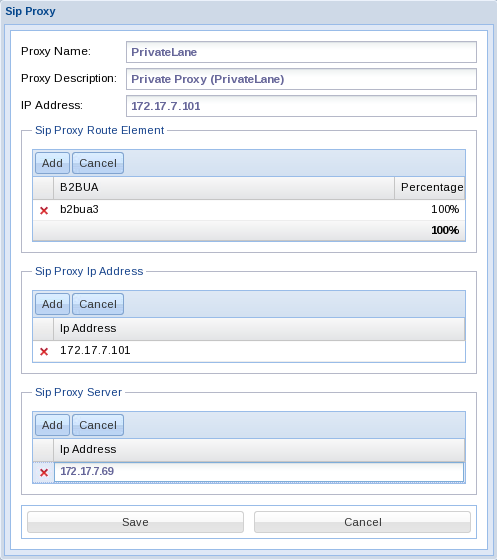Select the 100% percentage cell for b2bua3
497x560 pixels.
coord(430,210)
